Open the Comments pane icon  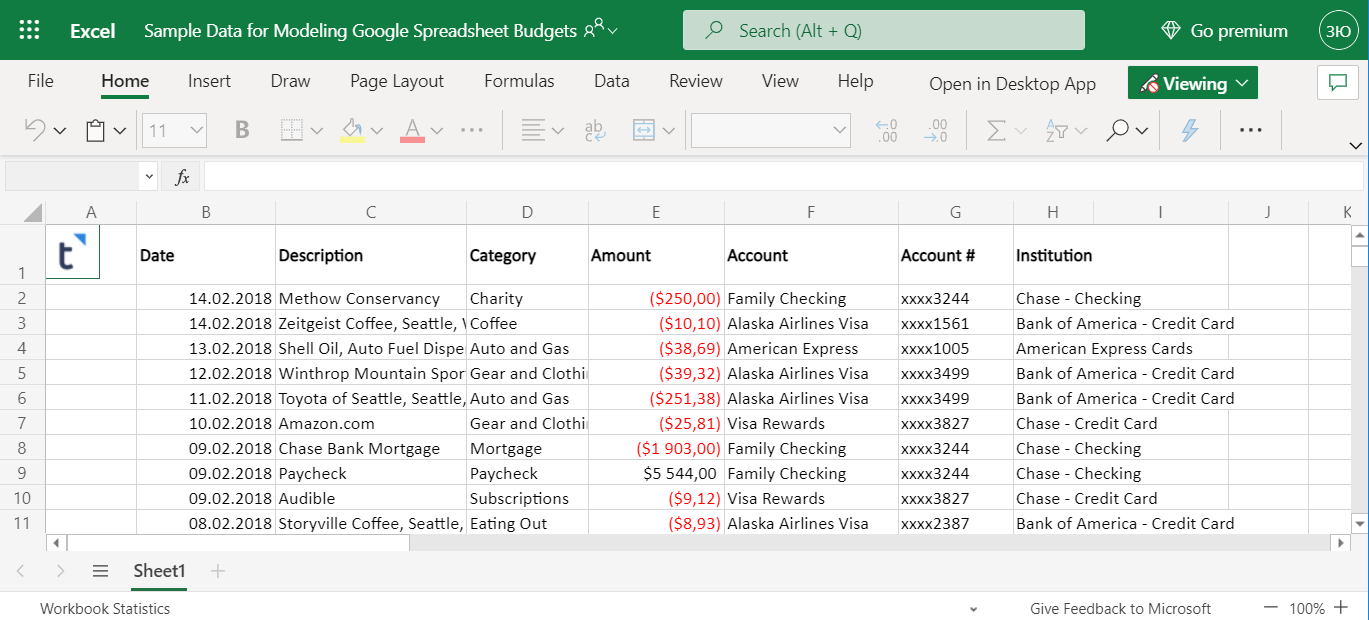(x=1337, y=83)
